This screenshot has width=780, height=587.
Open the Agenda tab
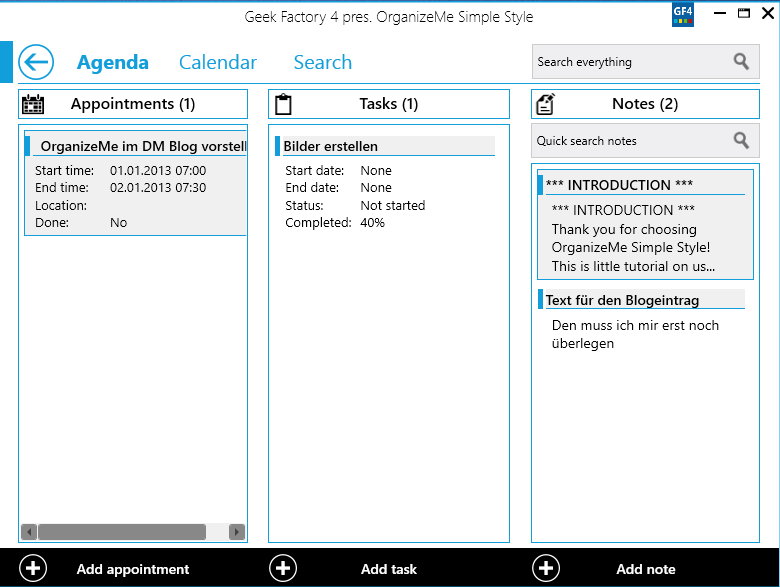(x=112, y=63)
